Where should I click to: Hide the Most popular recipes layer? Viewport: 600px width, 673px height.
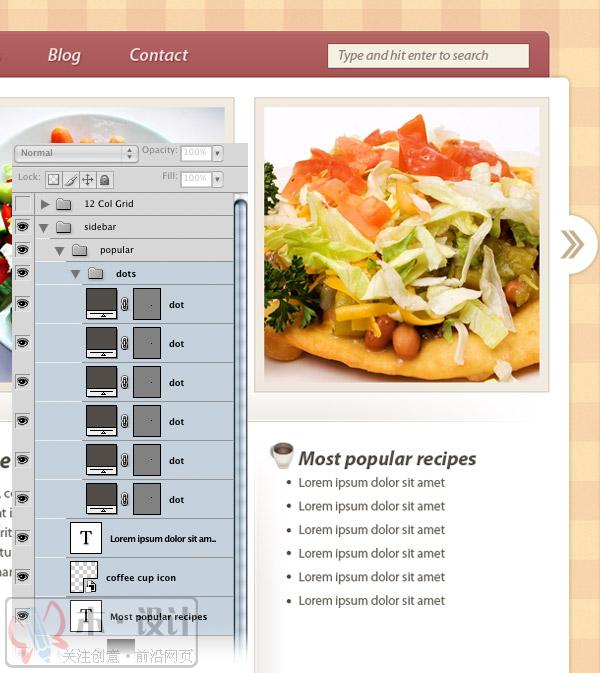coord(23,615)
